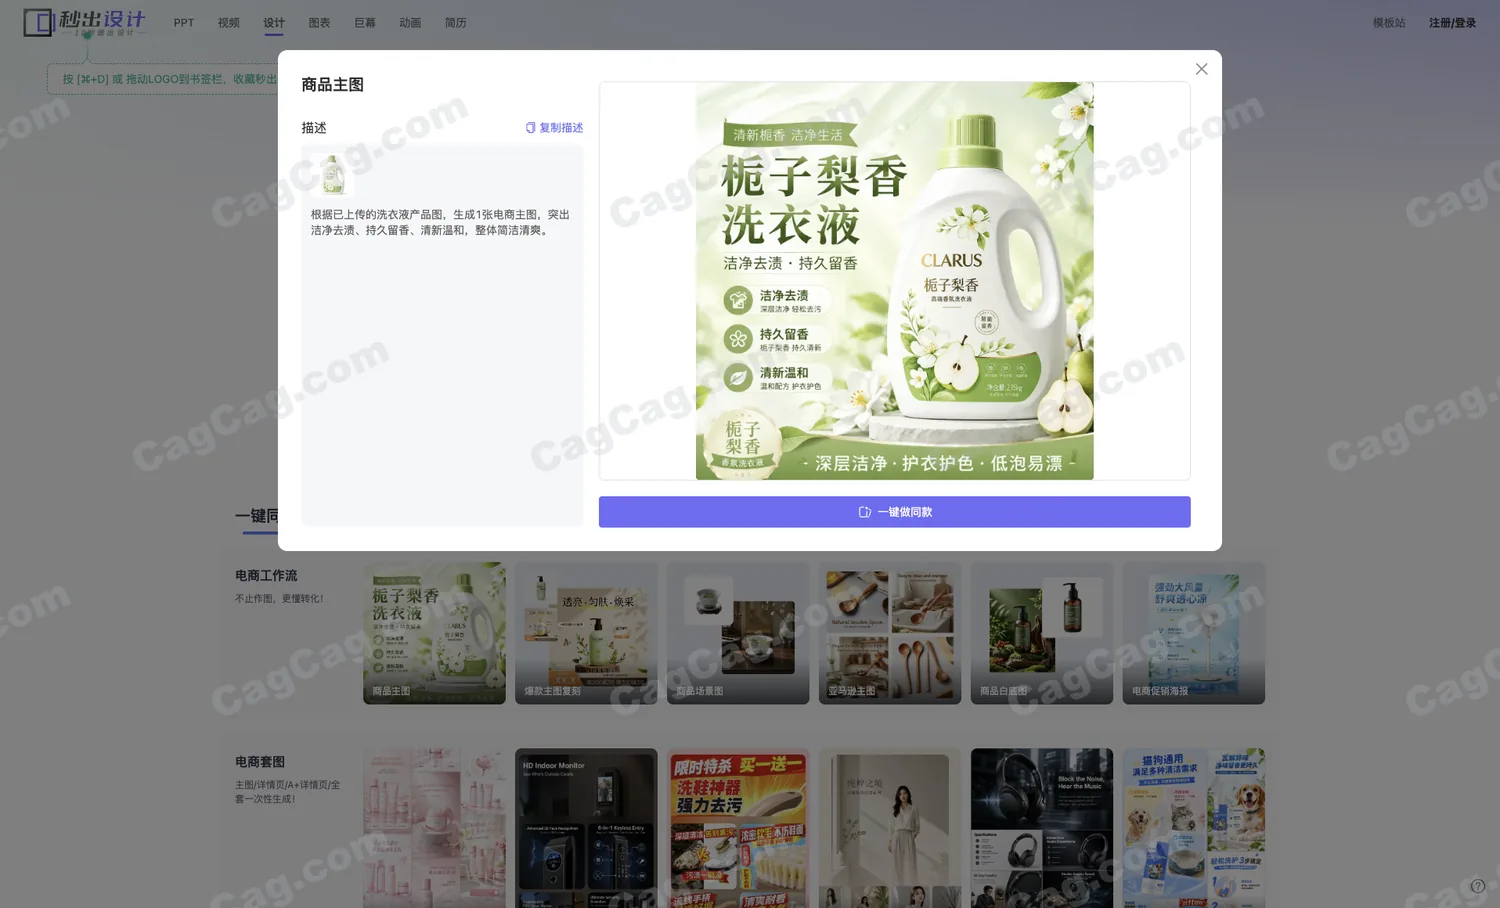Screen dimensions: 1500x908
Task: Open the 洗鞋神器 promotion thumbnail
Action: coord(738,828)
